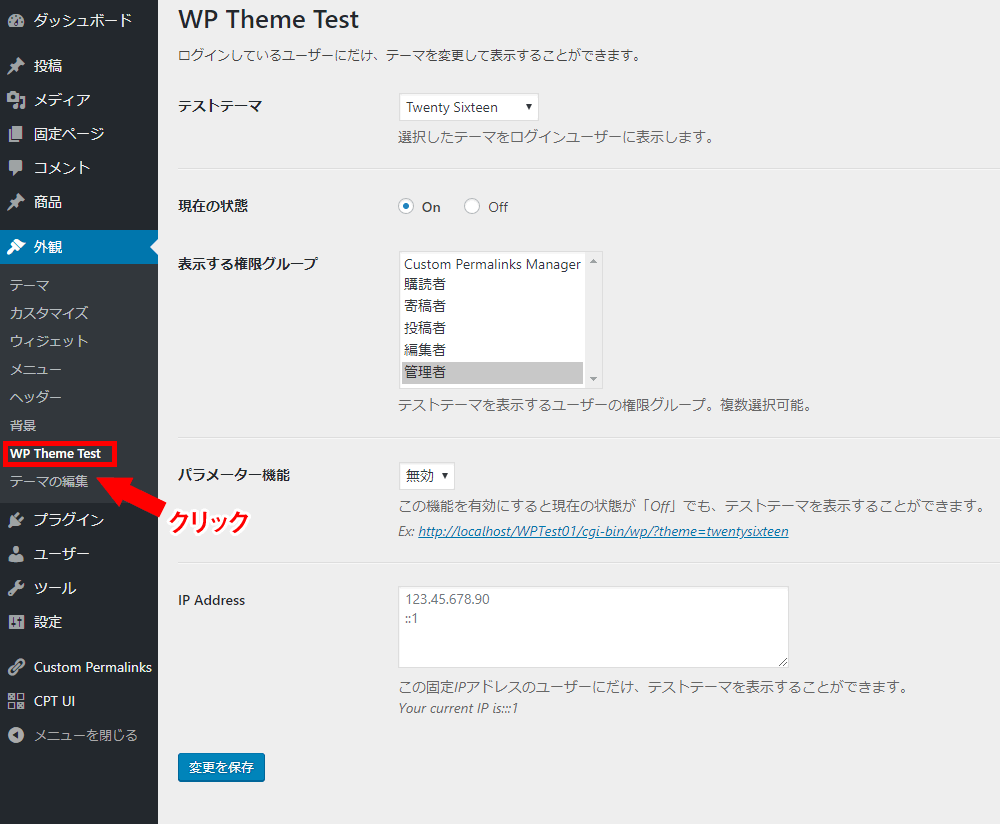Click the user icon beside ユーザー

point(16,554)
